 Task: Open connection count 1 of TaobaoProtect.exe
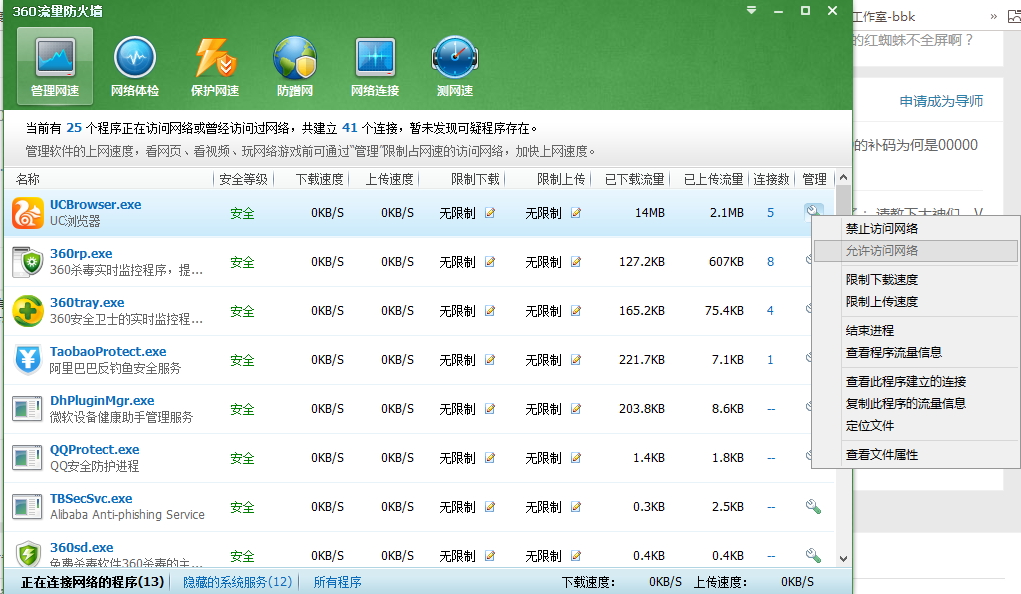pyautogui.click(x=770, y=360)
